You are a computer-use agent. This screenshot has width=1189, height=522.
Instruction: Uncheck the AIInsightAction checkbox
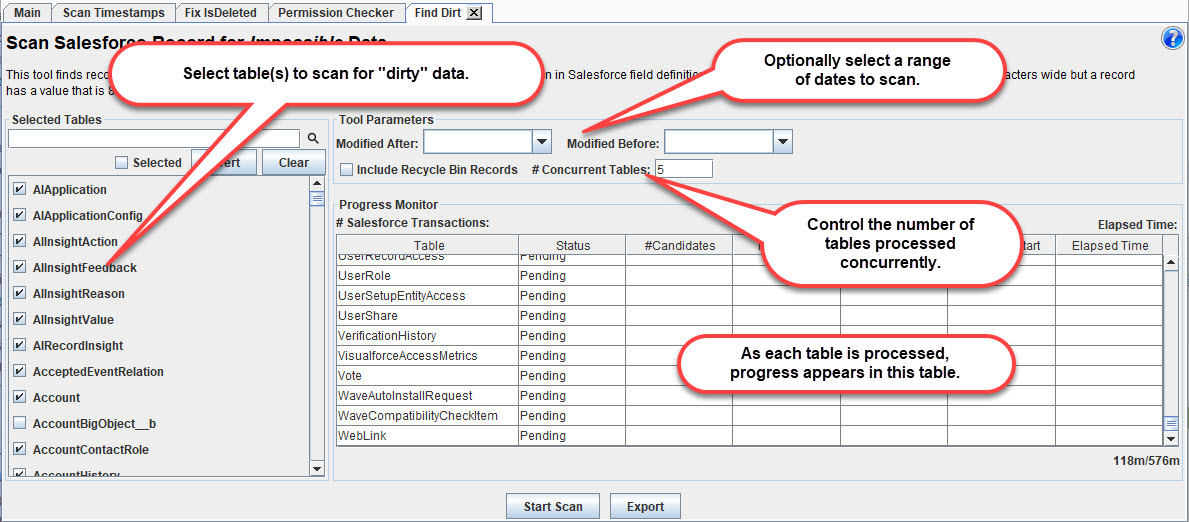(x=20, y=241)
